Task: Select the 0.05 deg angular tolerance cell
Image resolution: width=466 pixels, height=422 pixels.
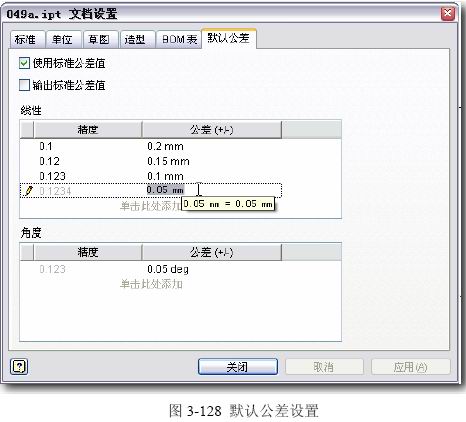Action: [168, 269]
